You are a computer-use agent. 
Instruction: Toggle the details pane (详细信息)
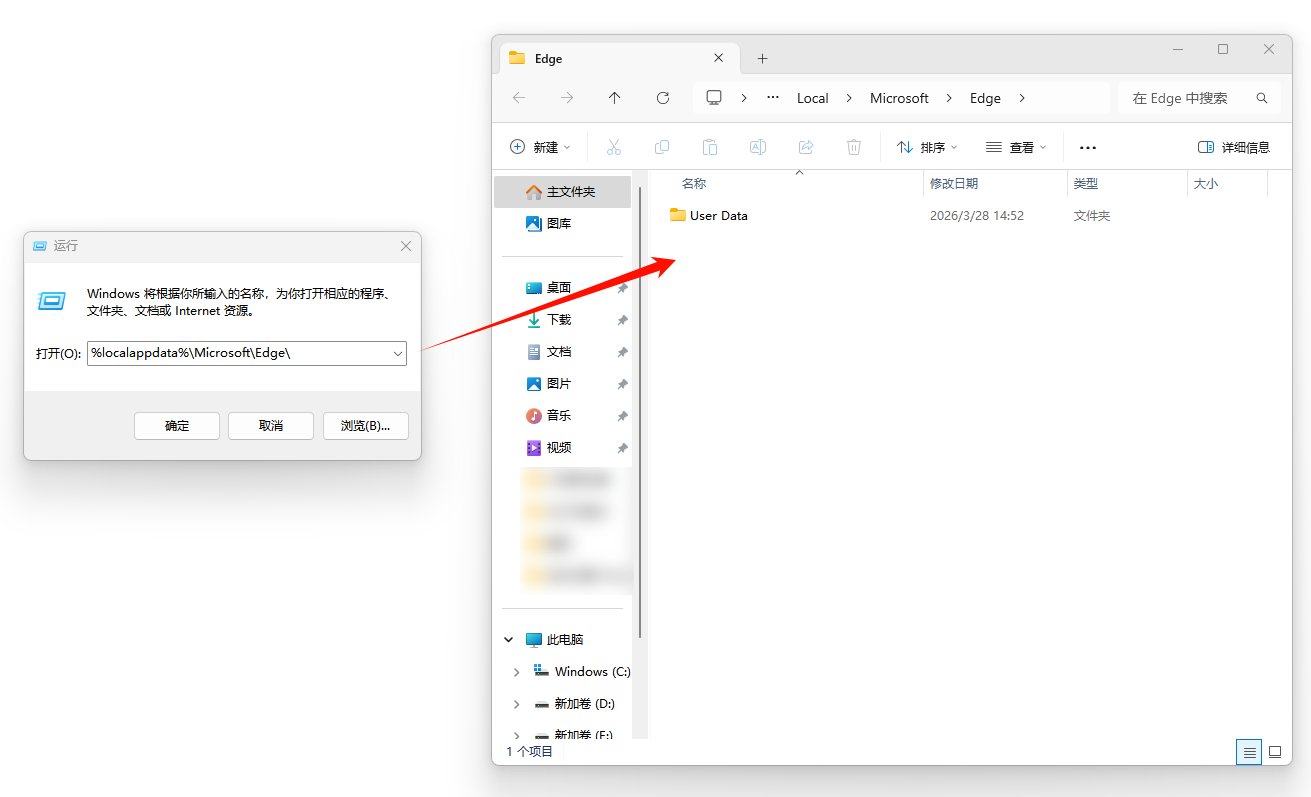tap(1233, 147)
